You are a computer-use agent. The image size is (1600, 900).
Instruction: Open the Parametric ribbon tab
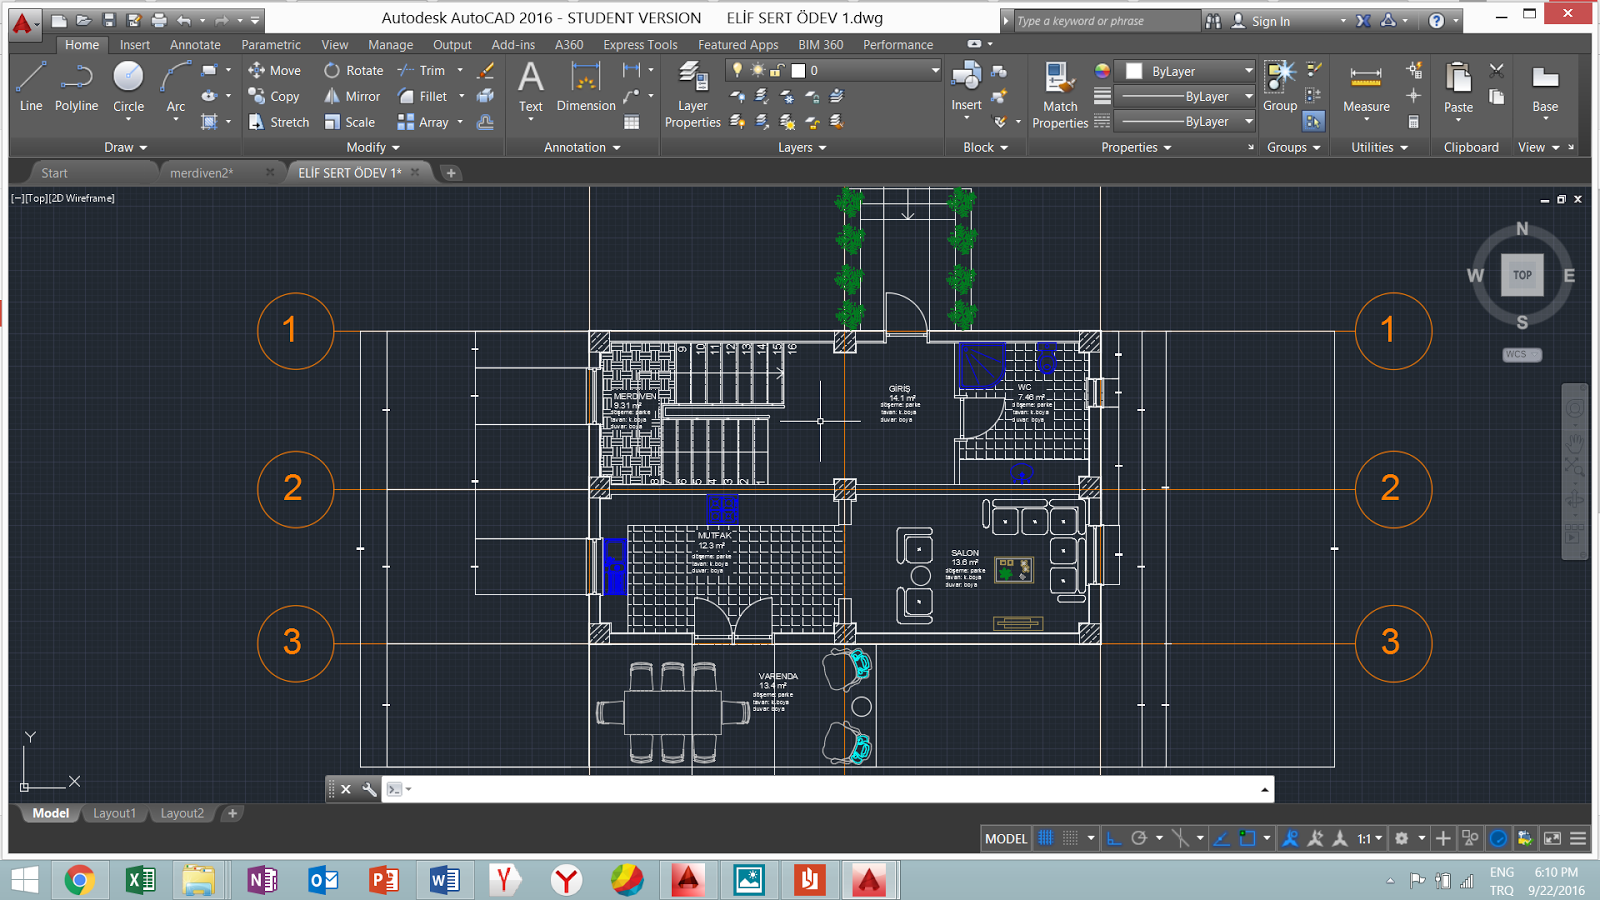[x=271, y=44]
